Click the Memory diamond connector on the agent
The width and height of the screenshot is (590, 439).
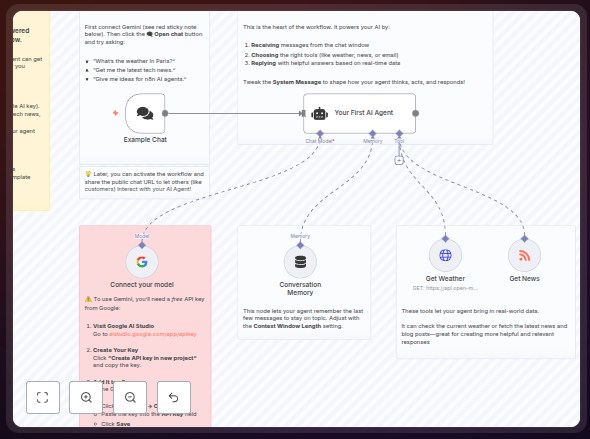coord(373,133)
